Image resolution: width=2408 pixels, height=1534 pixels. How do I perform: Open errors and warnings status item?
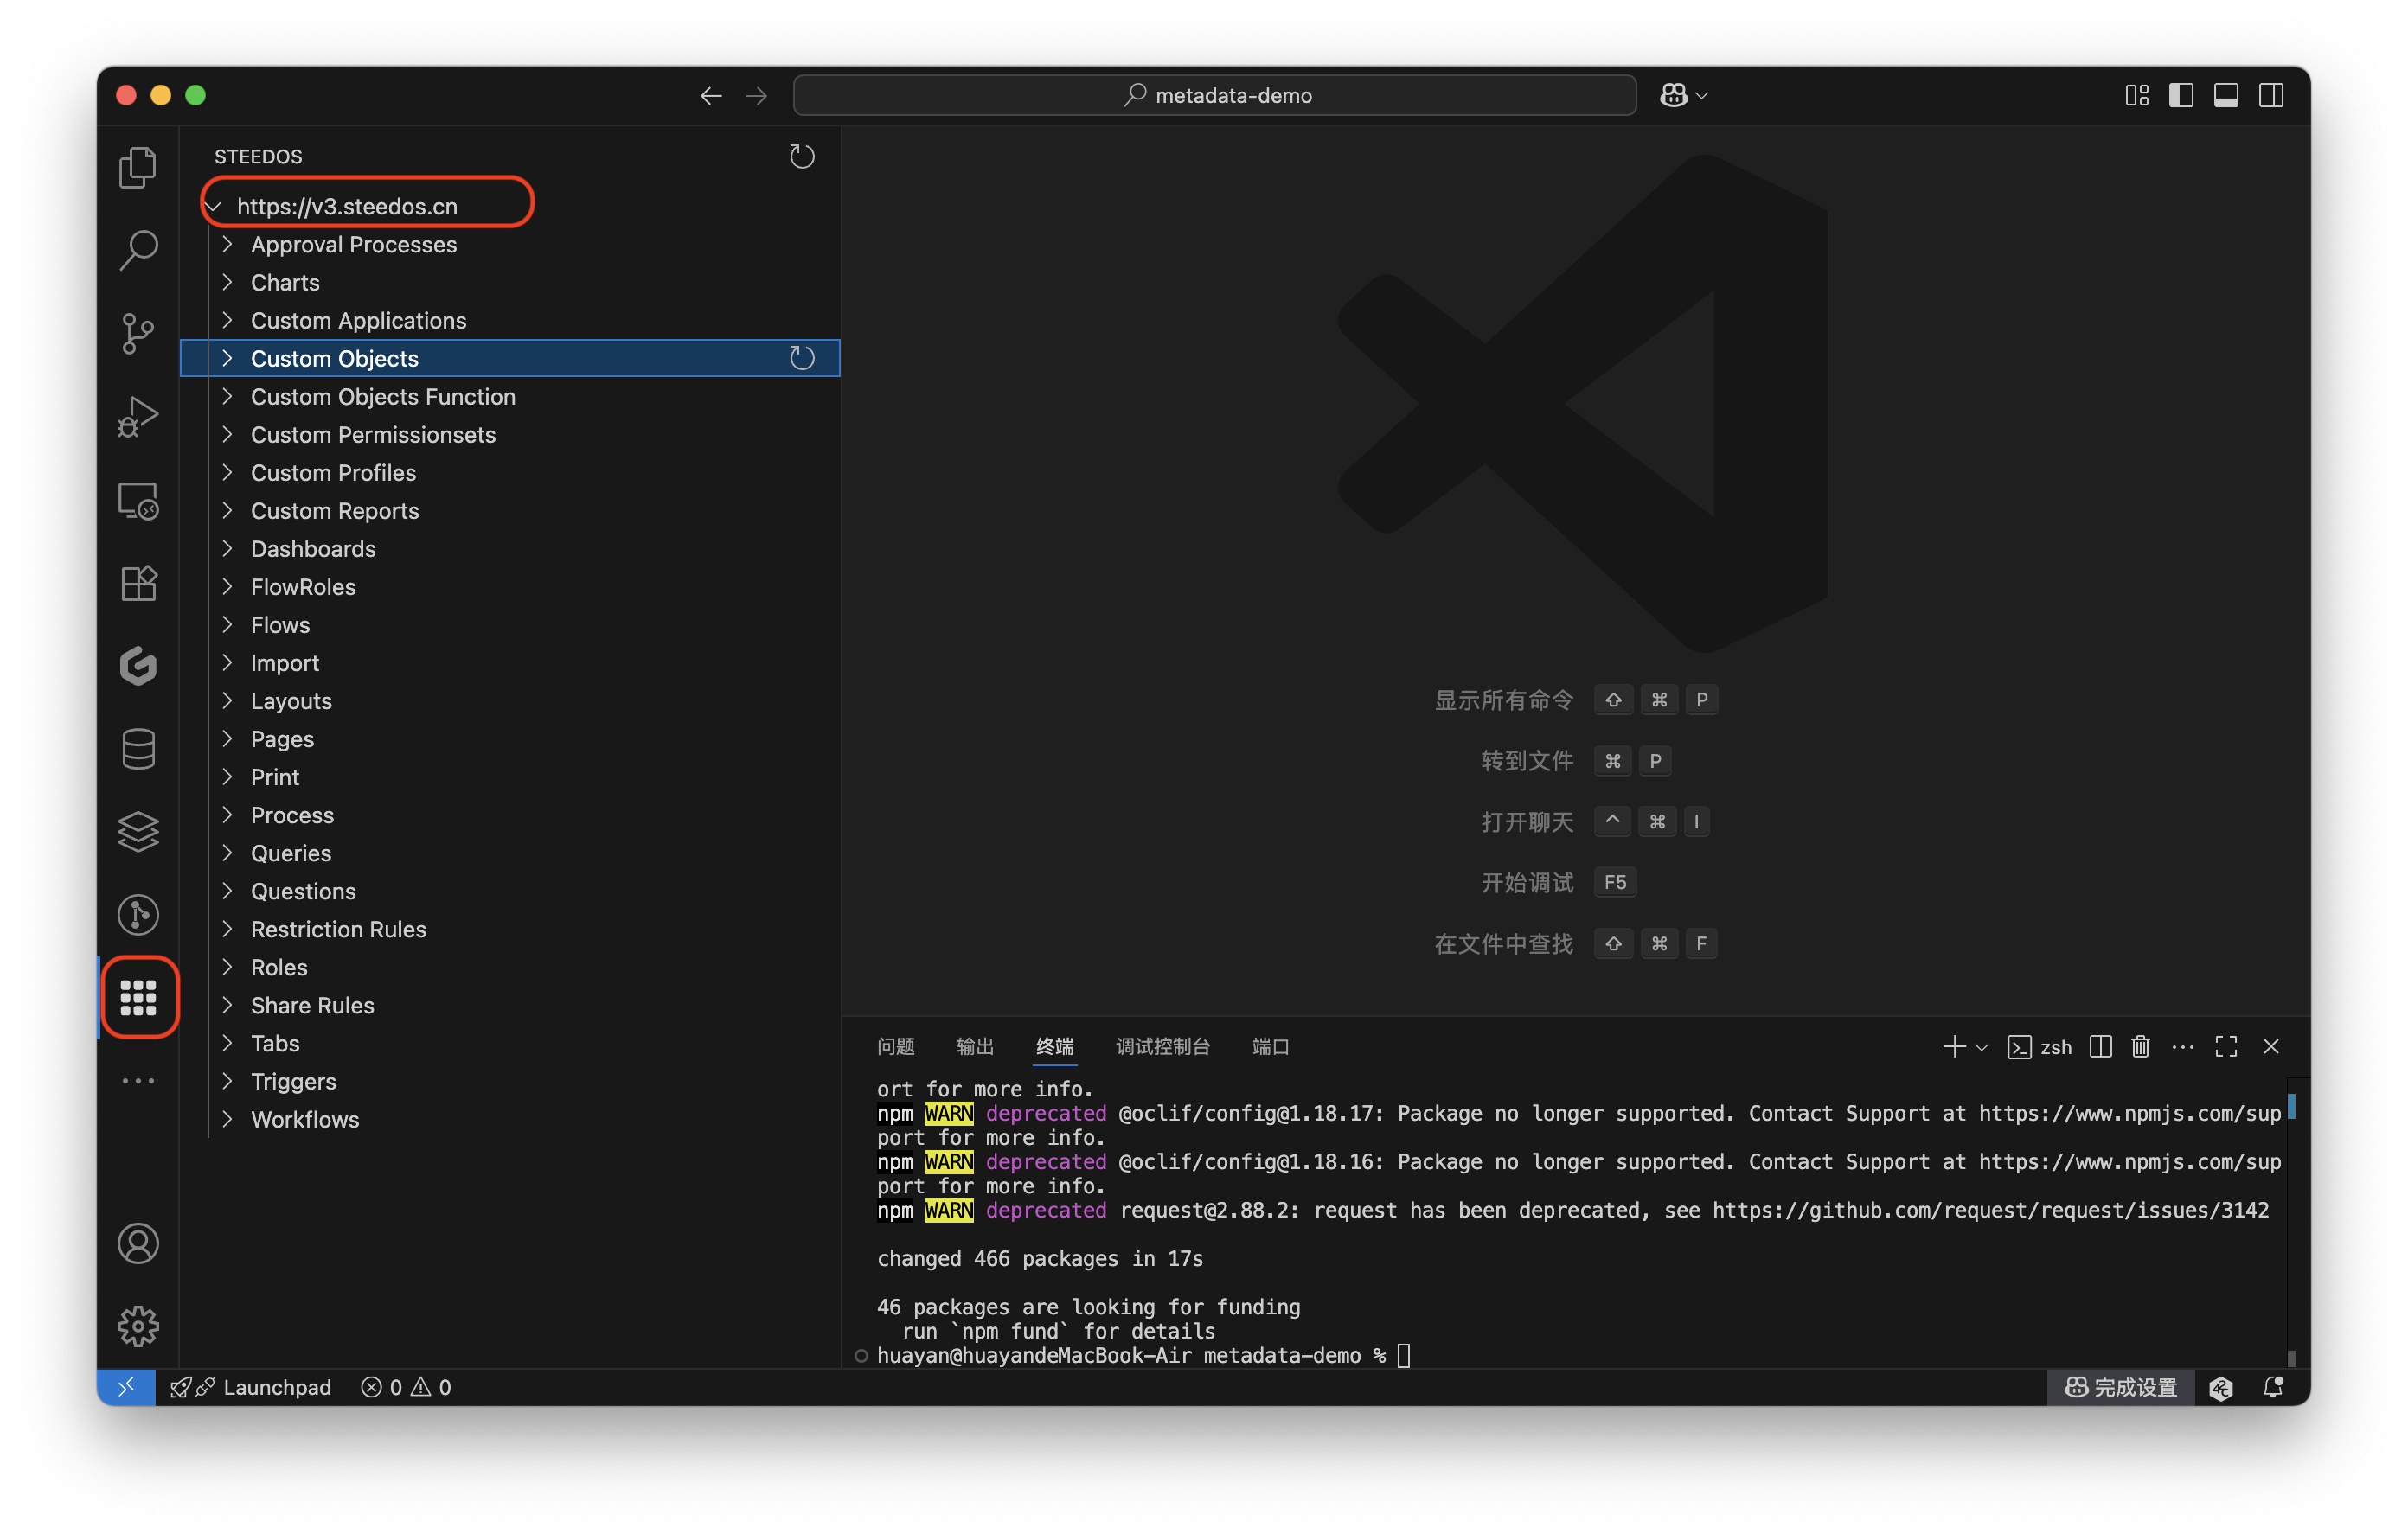[x=406, y=1386]
